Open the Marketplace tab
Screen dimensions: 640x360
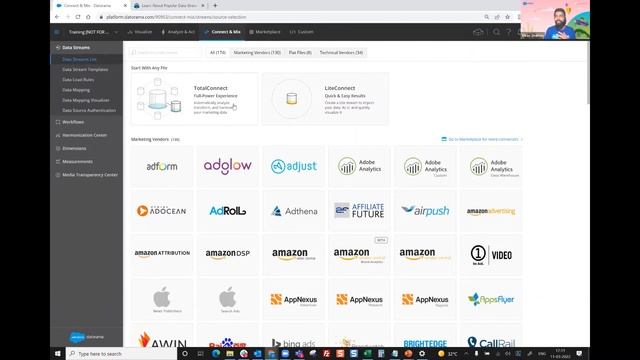264,32
